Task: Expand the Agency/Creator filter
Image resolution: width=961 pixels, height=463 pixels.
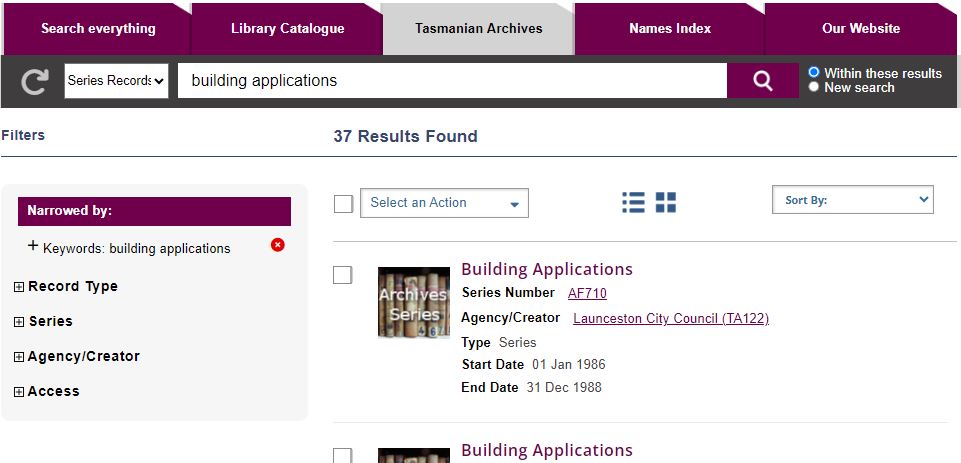Action: (19, 357)
